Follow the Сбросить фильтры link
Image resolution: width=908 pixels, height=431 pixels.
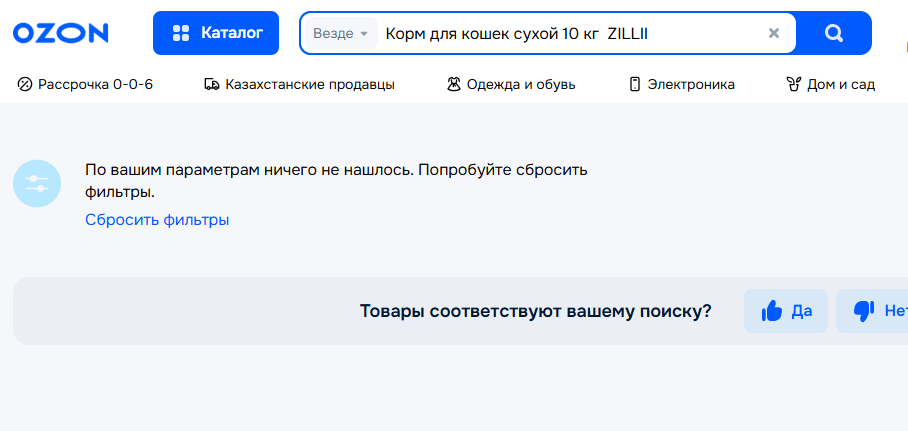(x=157, y=219)
